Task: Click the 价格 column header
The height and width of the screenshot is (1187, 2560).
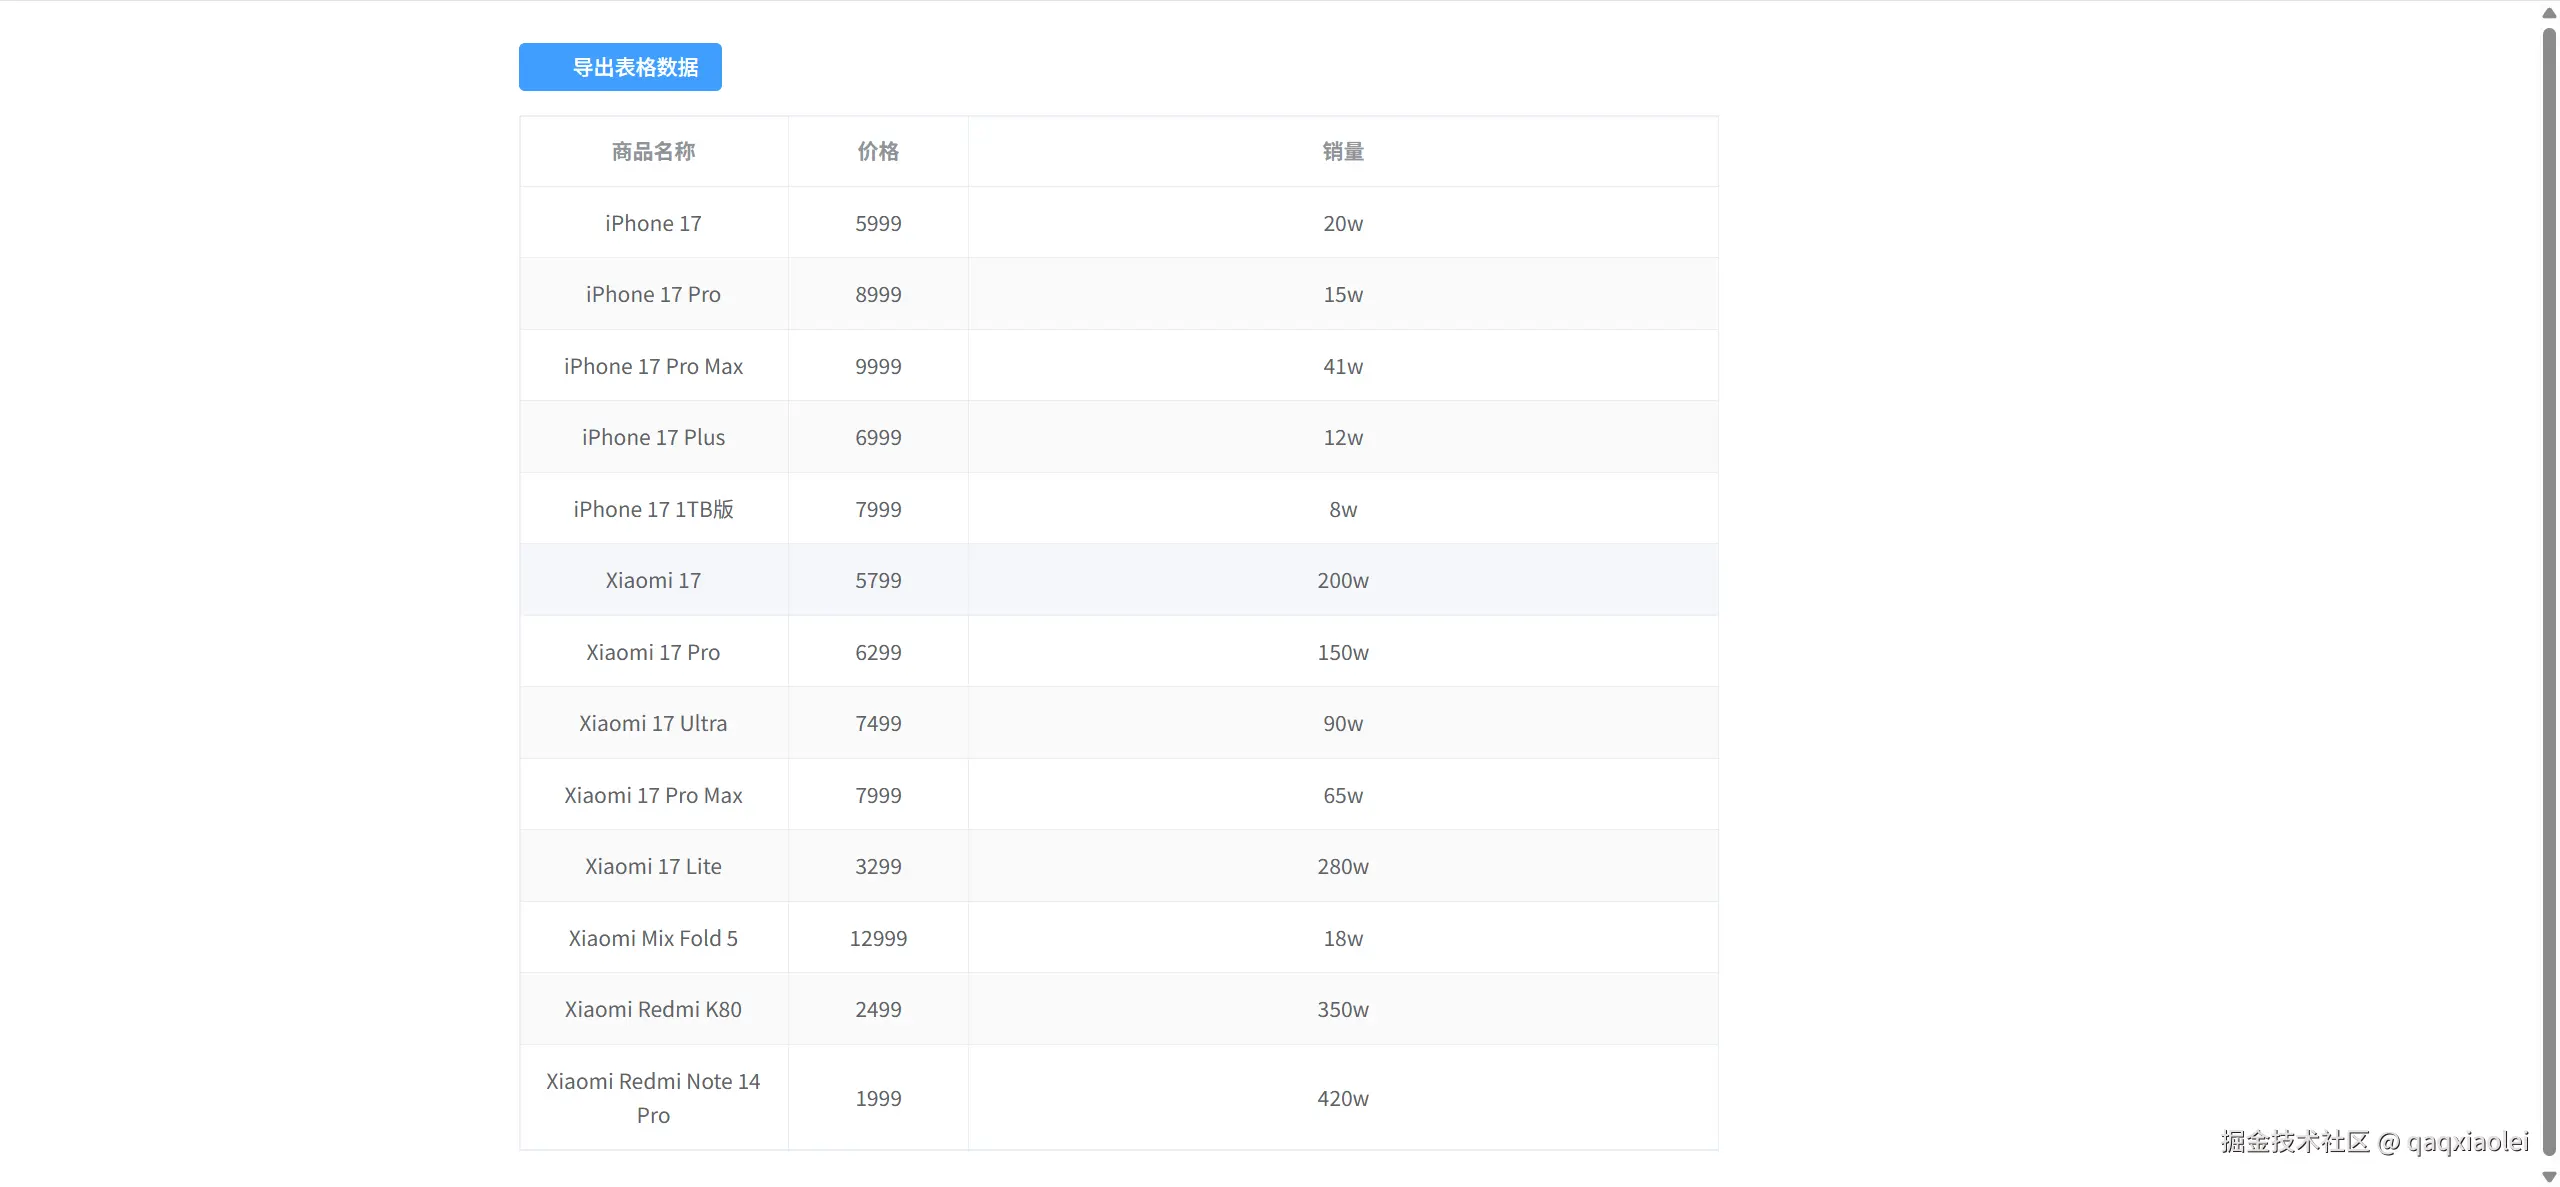Action: [x=878, y=151]
